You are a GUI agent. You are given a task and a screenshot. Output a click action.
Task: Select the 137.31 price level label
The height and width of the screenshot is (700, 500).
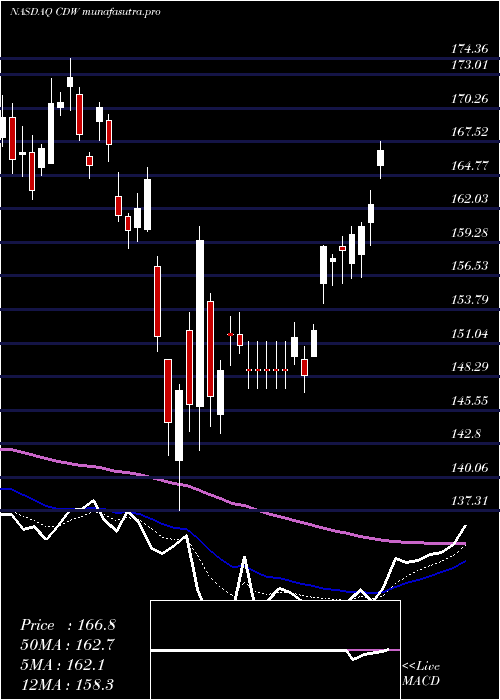(469, 501)
